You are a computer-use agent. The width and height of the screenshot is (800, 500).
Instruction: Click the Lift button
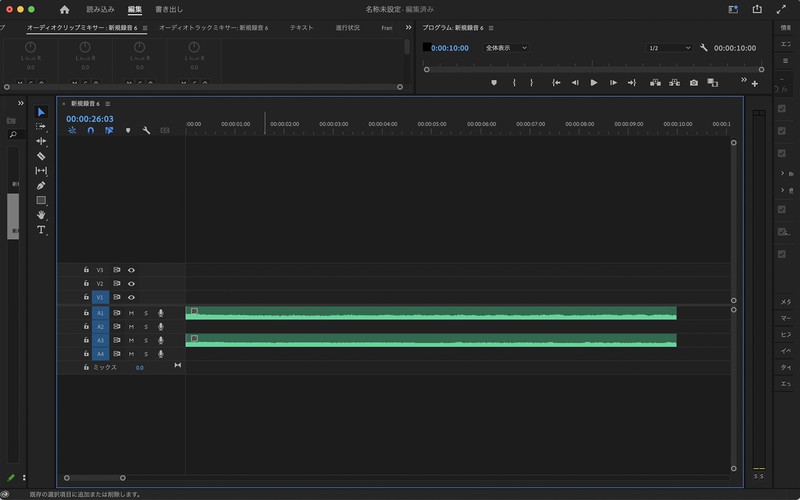[655, 83]
